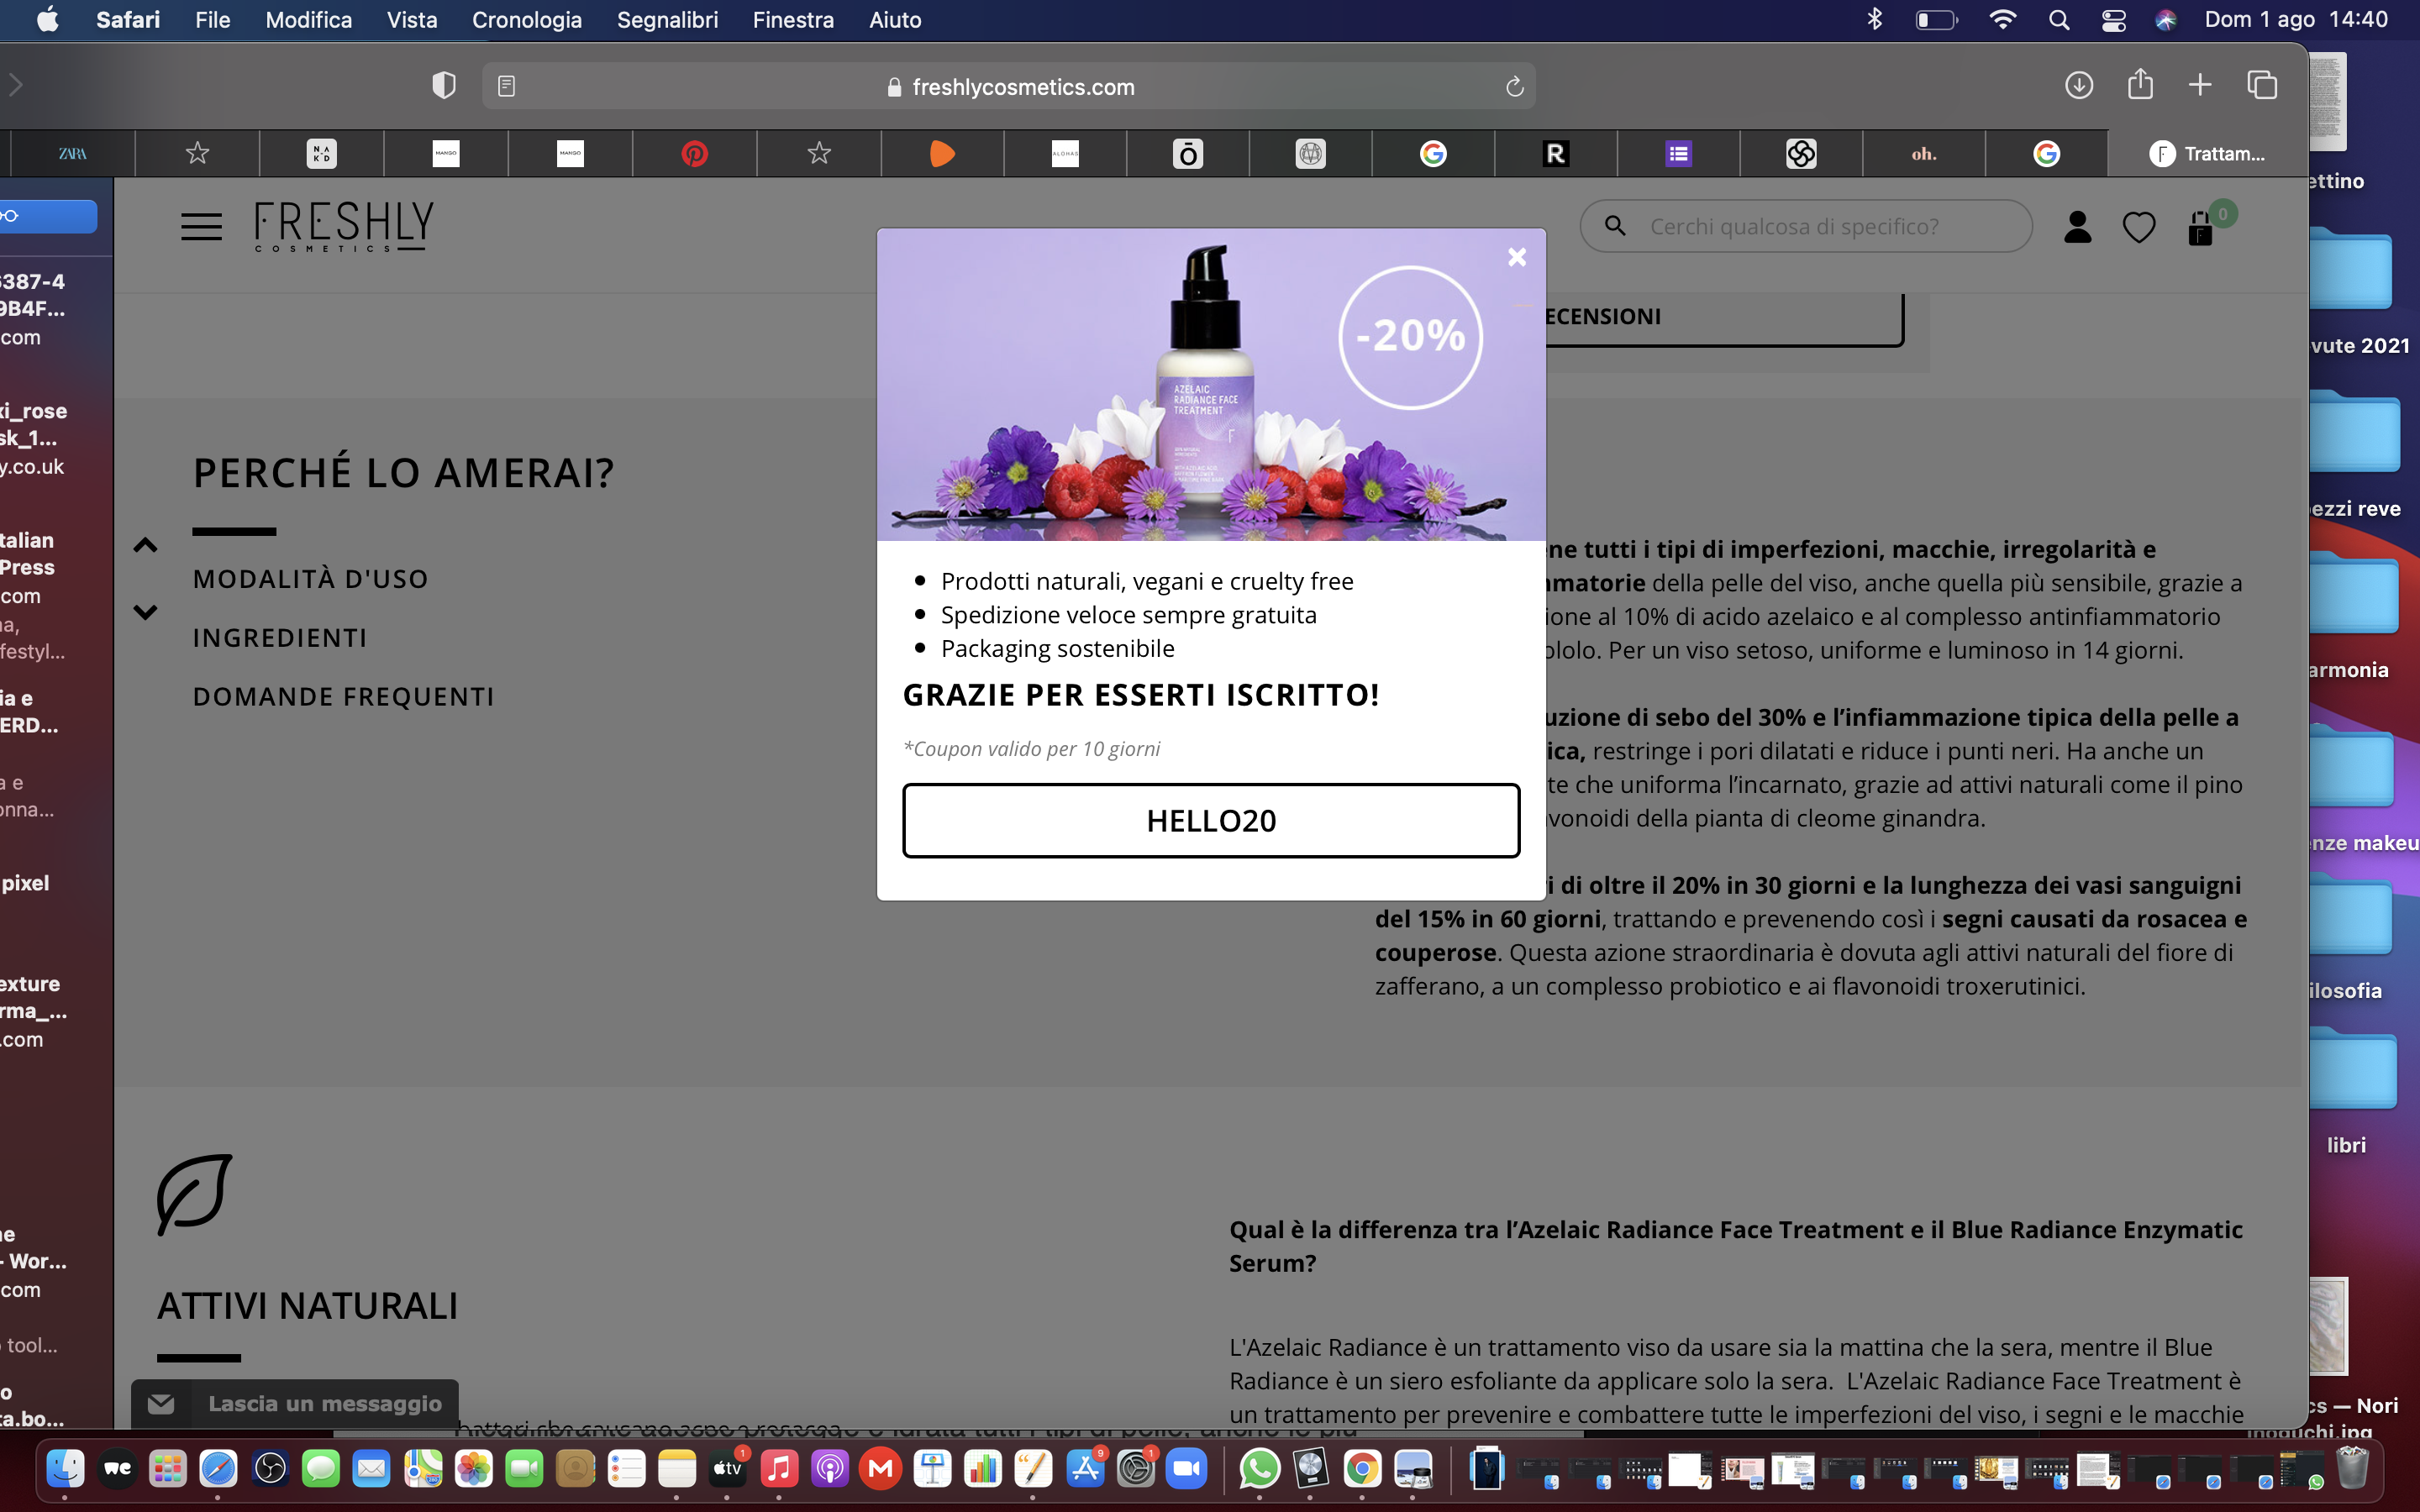Click the search magnifier icon in site header
The height and width of the screenshot is (1512, 2420).
(1615, 226)
